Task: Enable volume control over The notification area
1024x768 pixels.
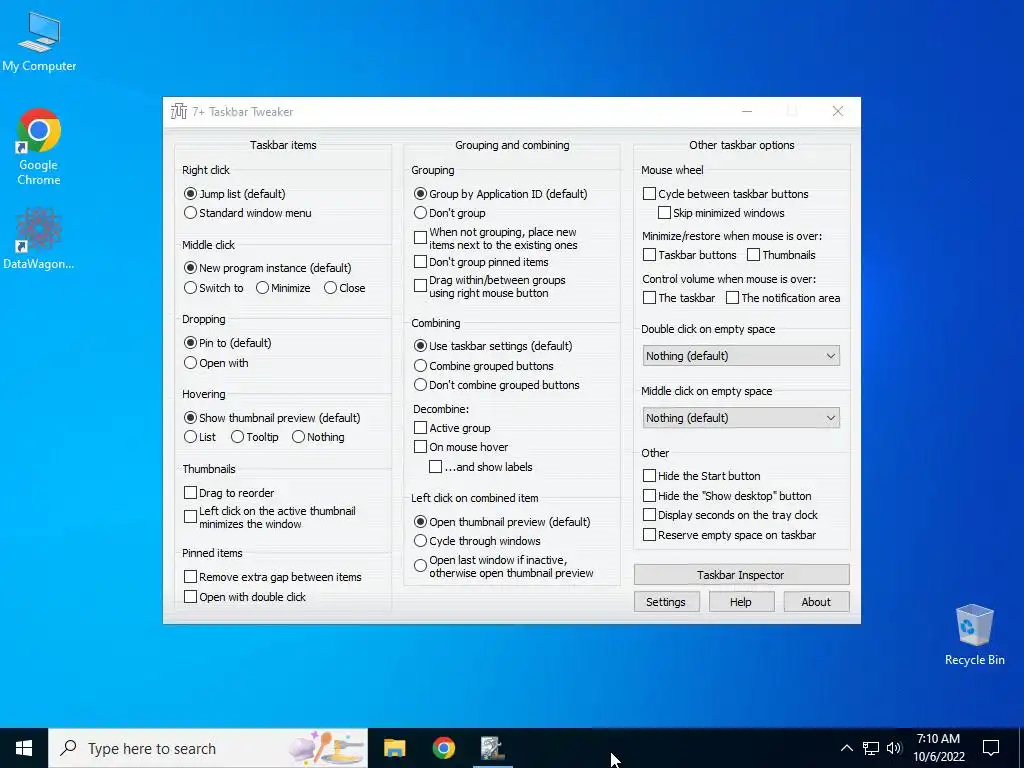Action: pyautogui.click(x=784, y=298)
